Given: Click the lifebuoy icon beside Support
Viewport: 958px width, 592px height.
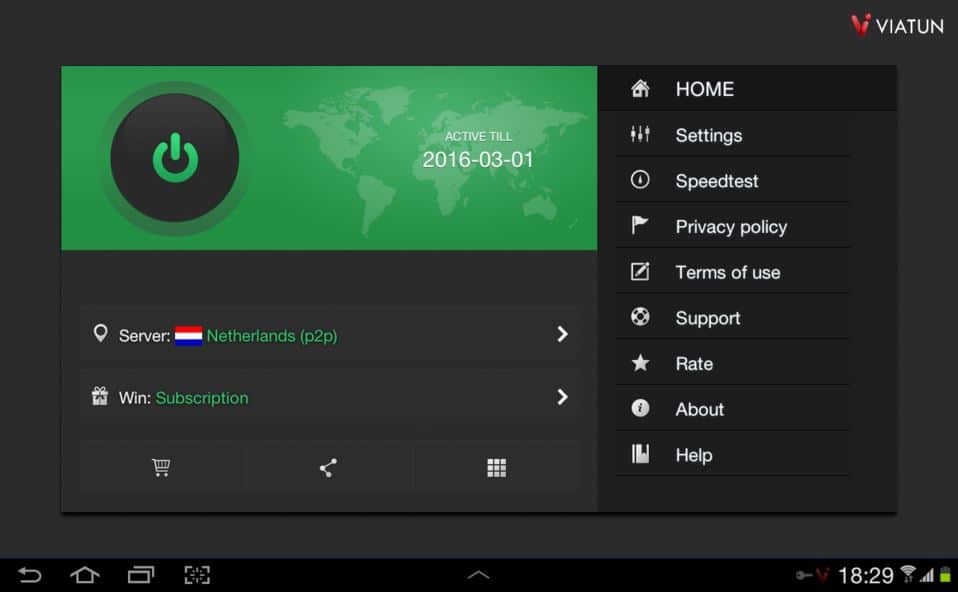Looking at the screenshot, I should 640,316.
